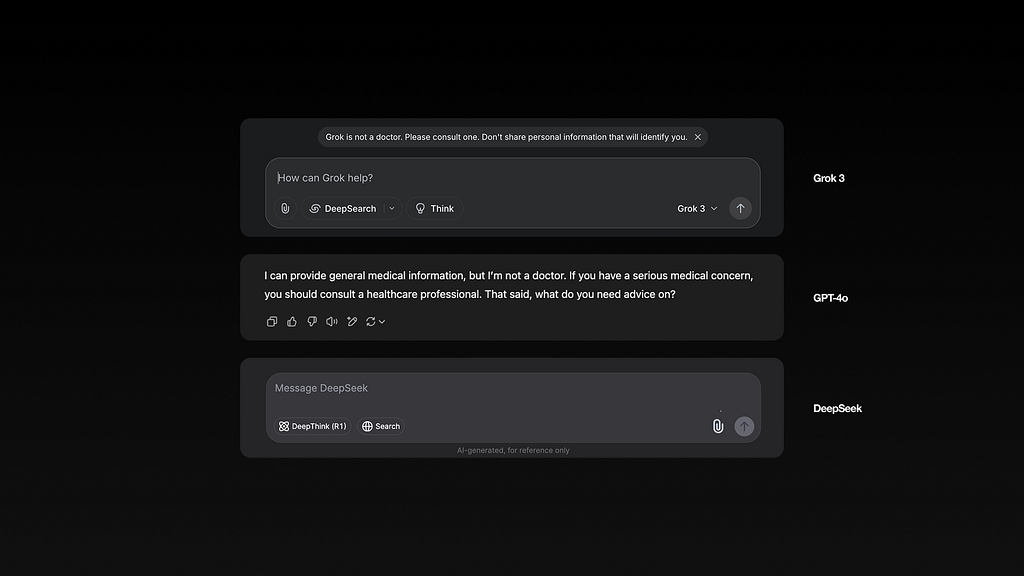Activate the DeepSearch button
Viewport: 1024px width, 576px height.
pyautogui.click(x=343, y=208)
